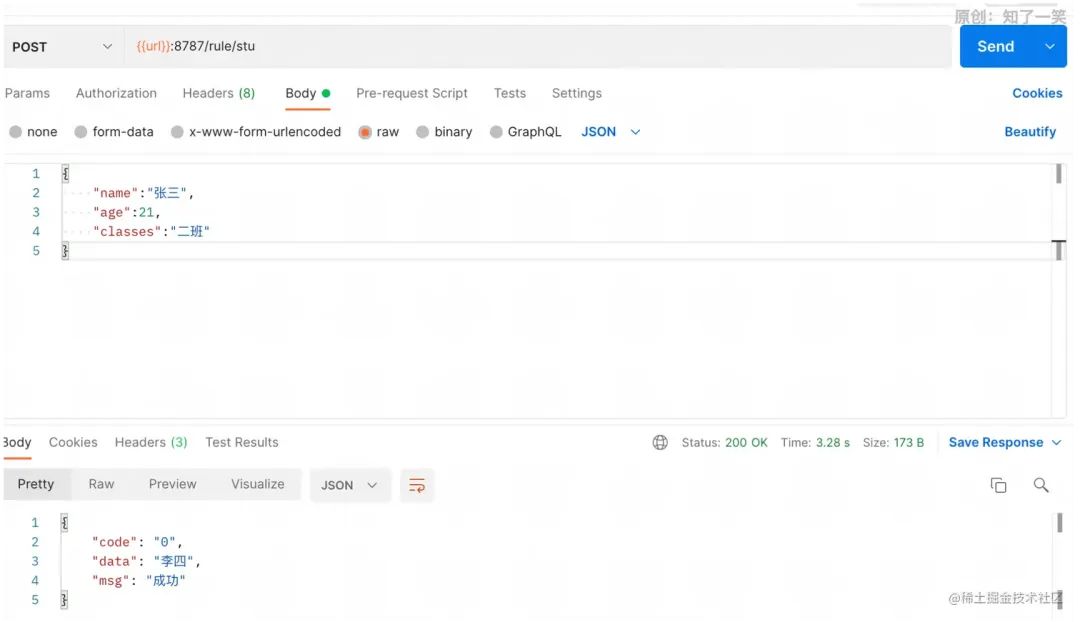This screenshot has height=622, width=1080.
Task: Open the Cookies link
Action: click(x=1037, y=93)
